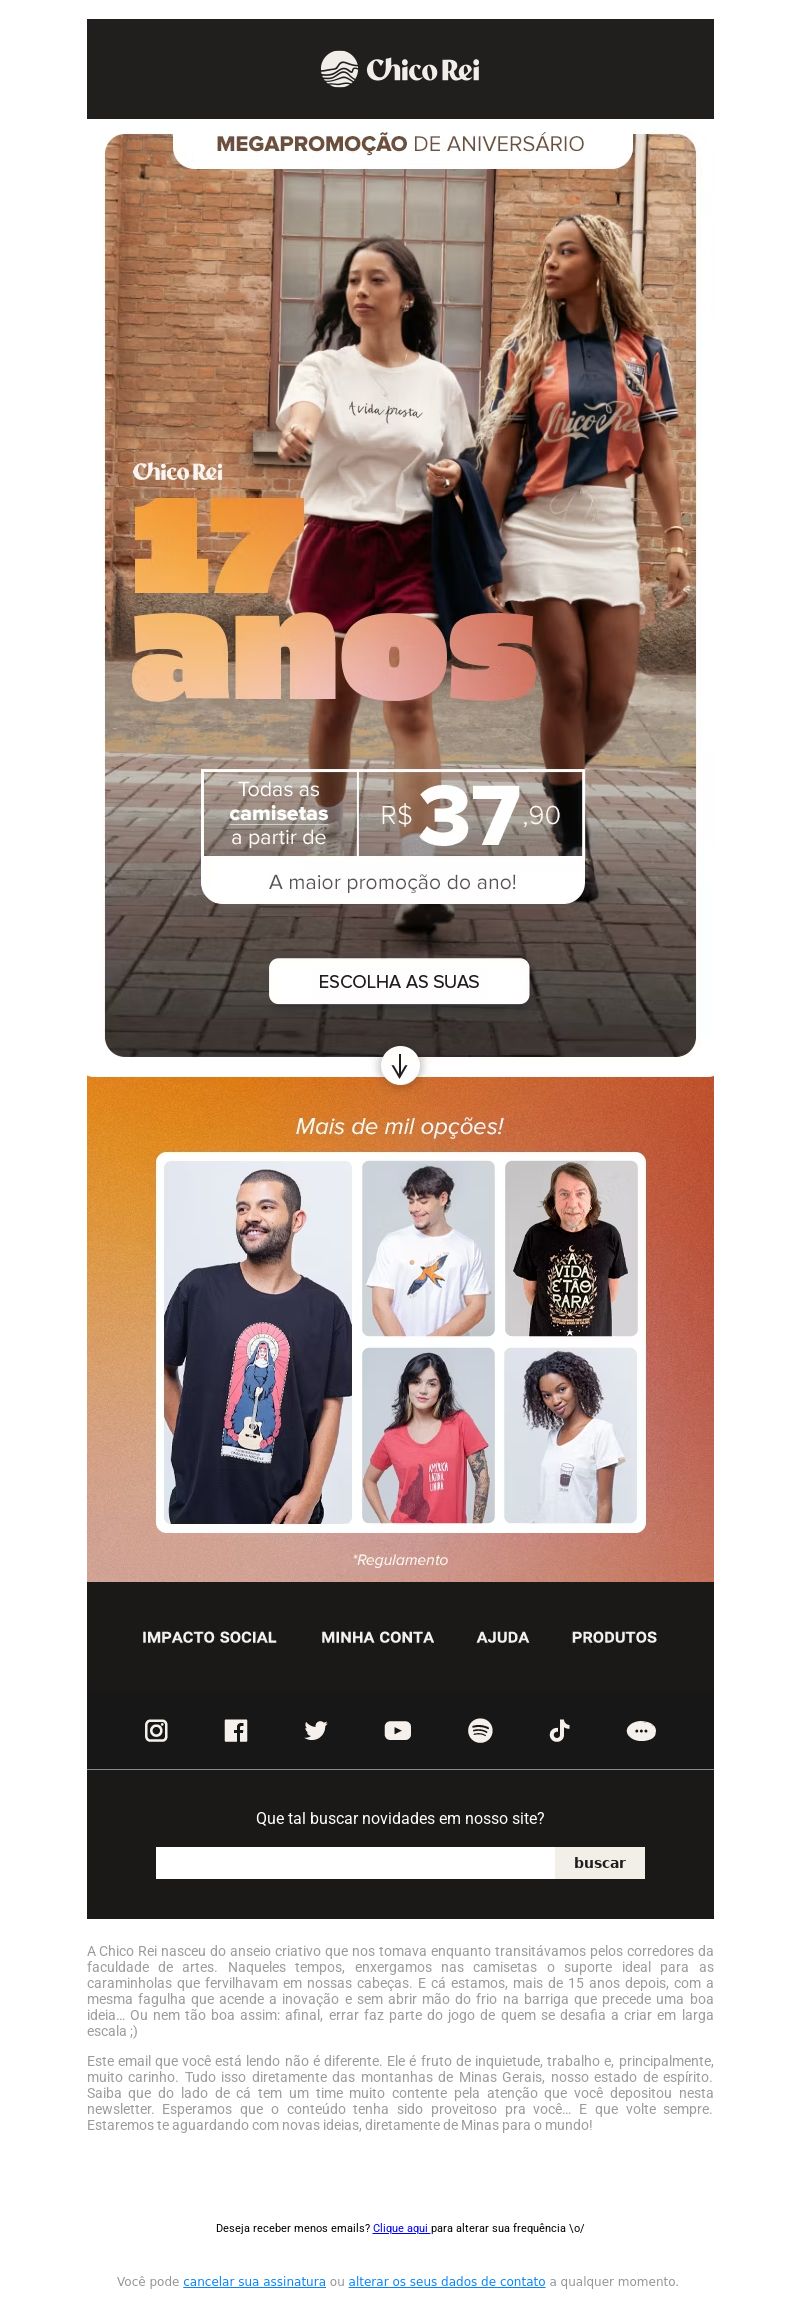Open the IMPACTO SOCIAL menu item
The width and height of the screenshot is (800, 2309).
coord(209,1637)
